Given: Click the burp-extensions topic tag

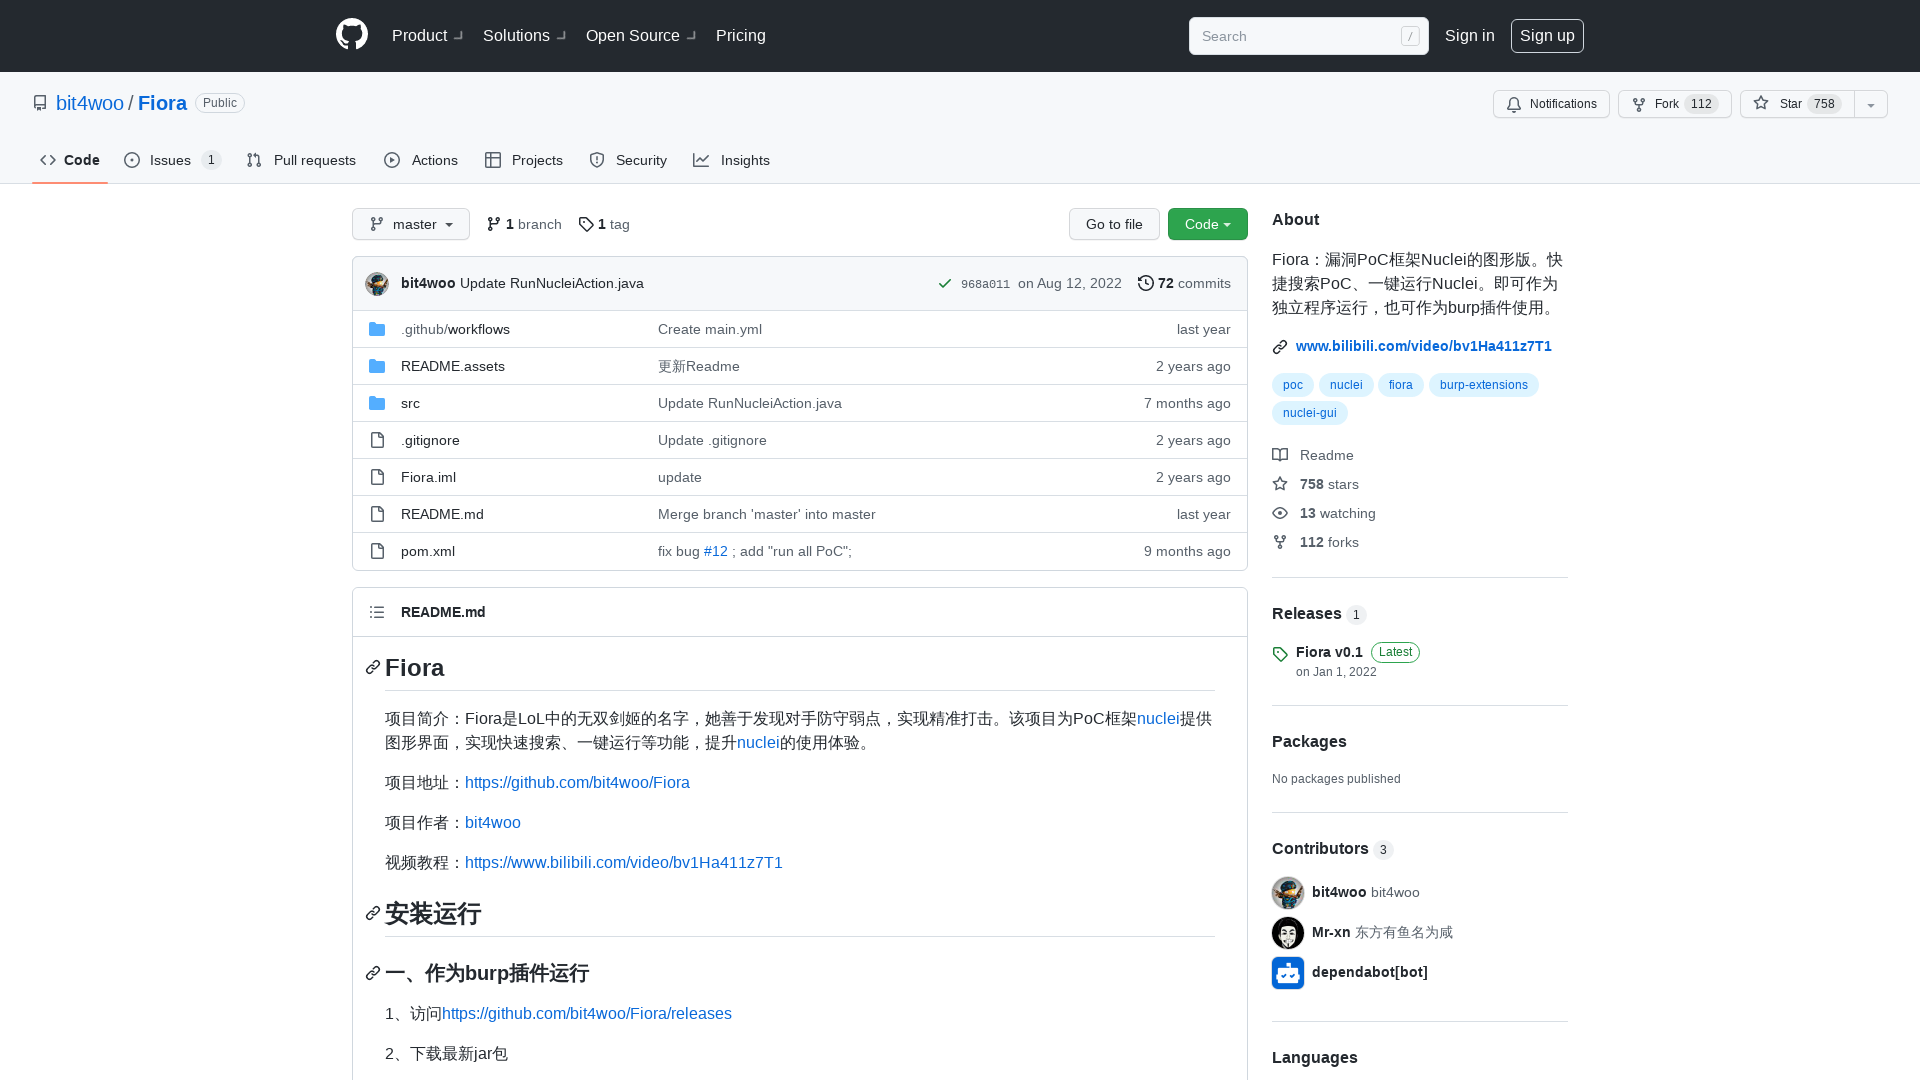Looking at the screenshot, I should pos(1484,385).
